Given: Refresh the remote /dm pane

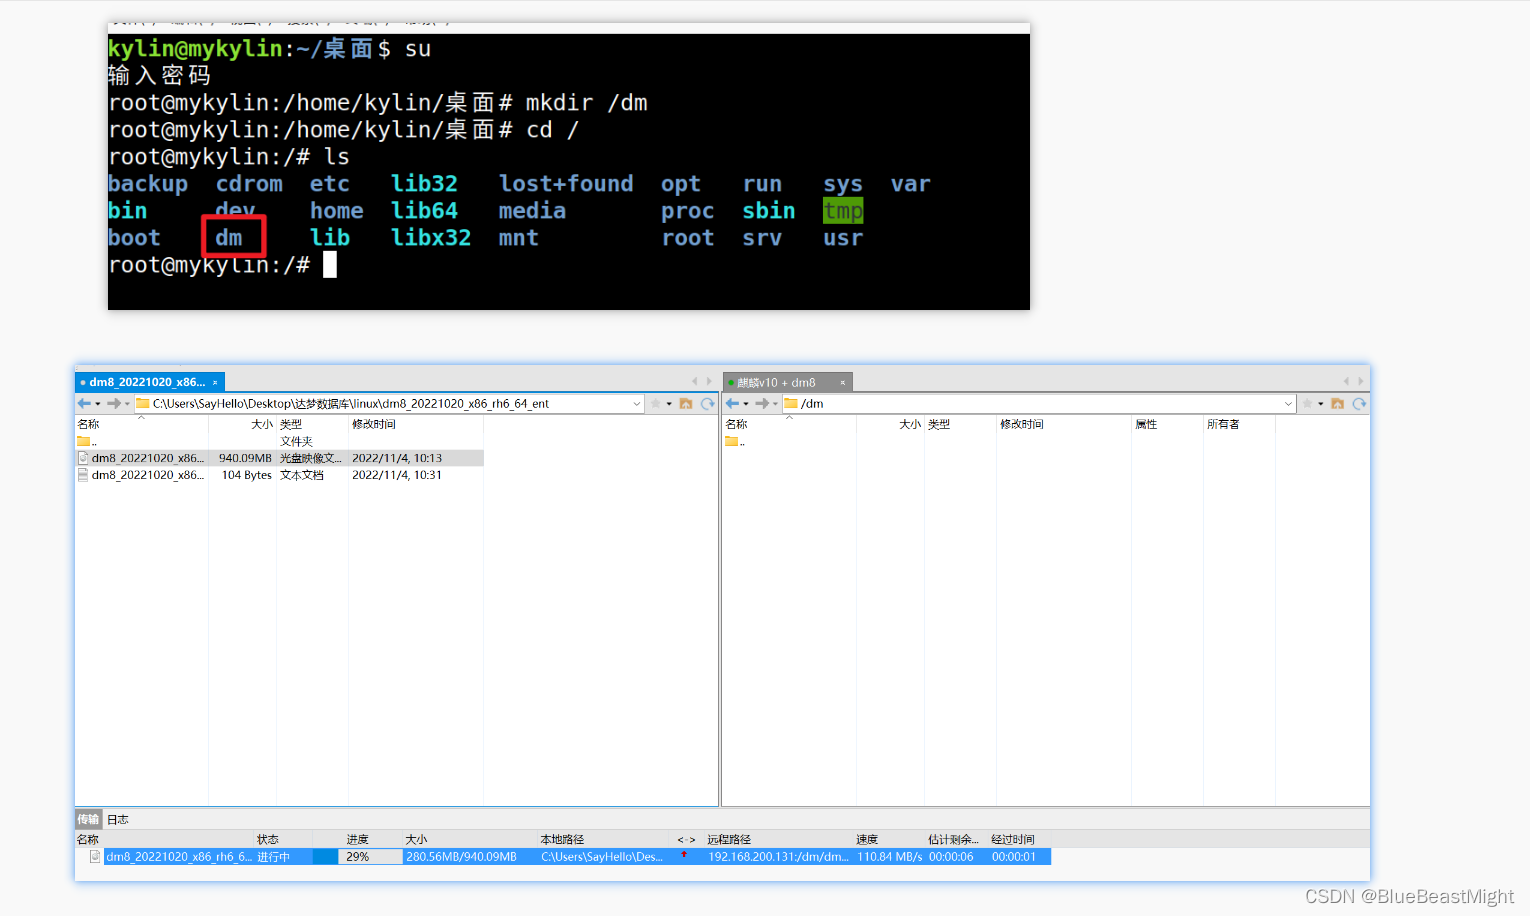Looking at the screenshot, I should click(x=1359, y=404).
